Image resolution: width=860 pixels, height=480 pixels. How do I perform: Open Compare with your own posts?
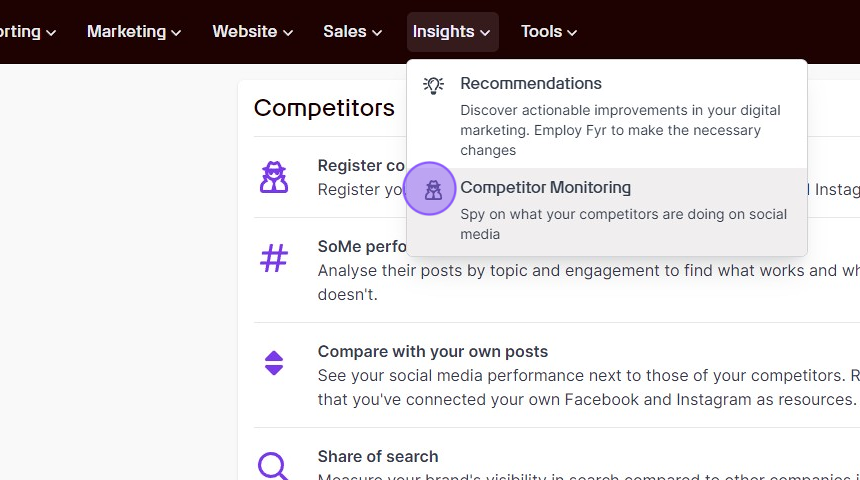coord(432,351)
